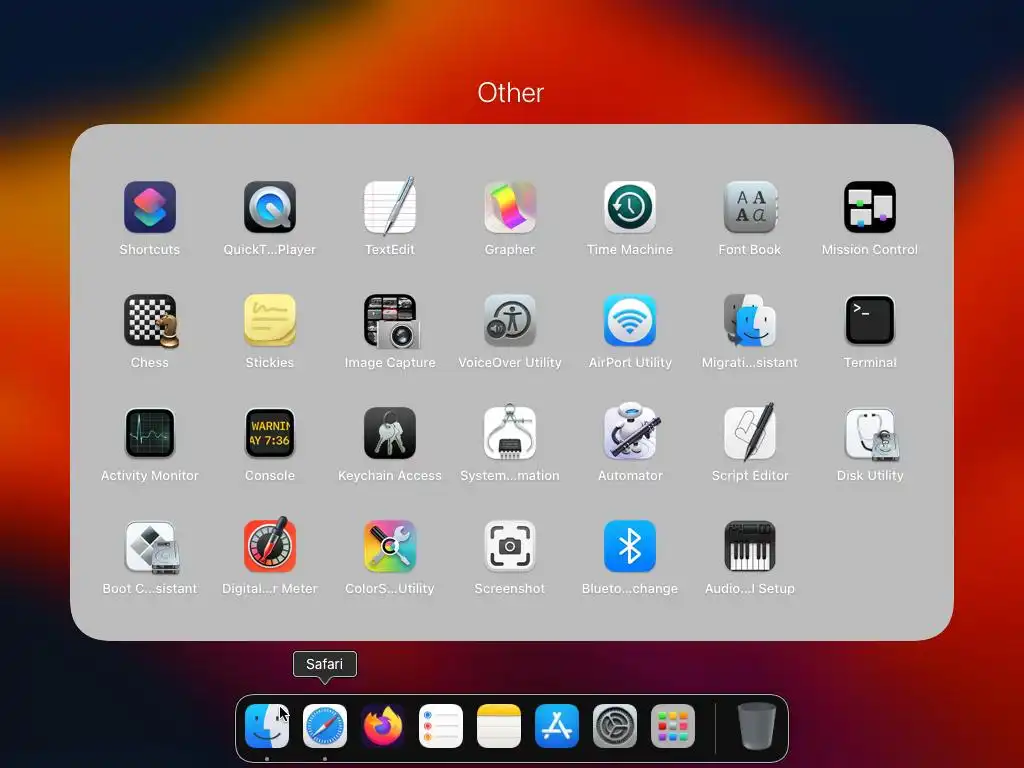Viewport: 1024px width, 768px height.
Task: Open Keychain Access
Action: click(390, 433)
